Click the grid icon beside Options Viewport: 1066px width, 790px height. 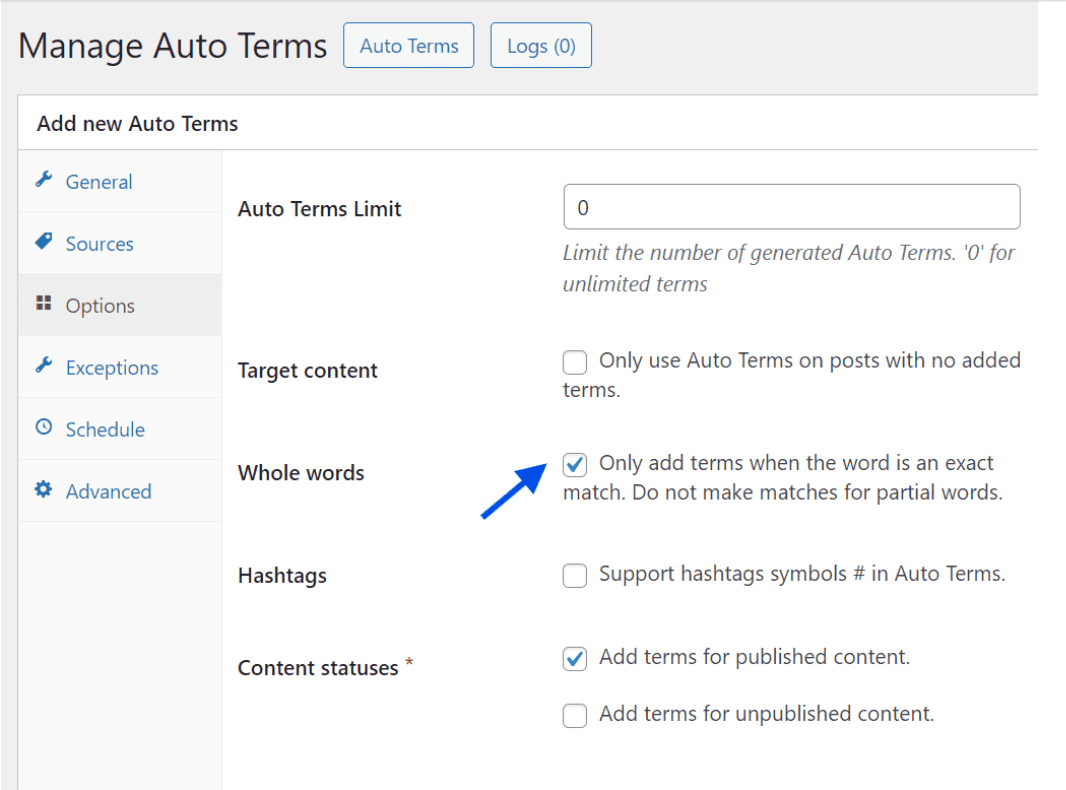pyautogui.click(x=44, y=303)
